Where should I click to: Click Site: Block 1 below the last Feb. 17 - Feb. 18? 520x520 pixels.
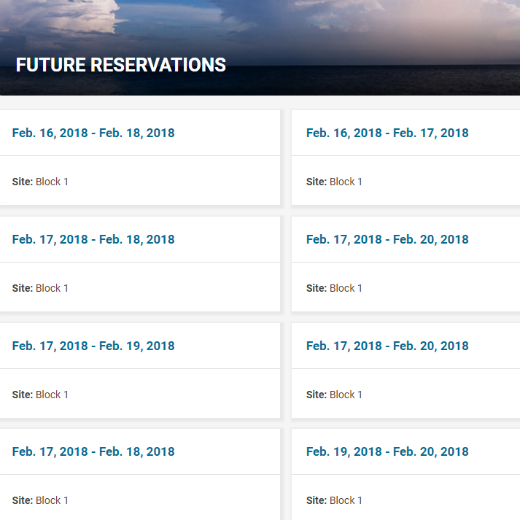click(x=40, y=500)
